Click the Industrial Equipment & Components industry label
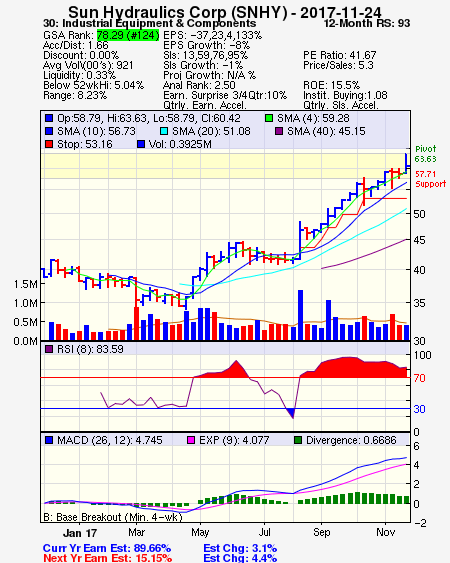Viewport: 450px width, 563px height. (150, 24)
